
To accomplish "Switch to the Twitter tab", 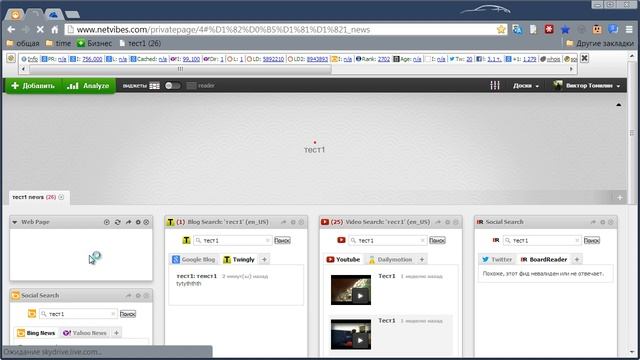I will [x=497, y=259].
